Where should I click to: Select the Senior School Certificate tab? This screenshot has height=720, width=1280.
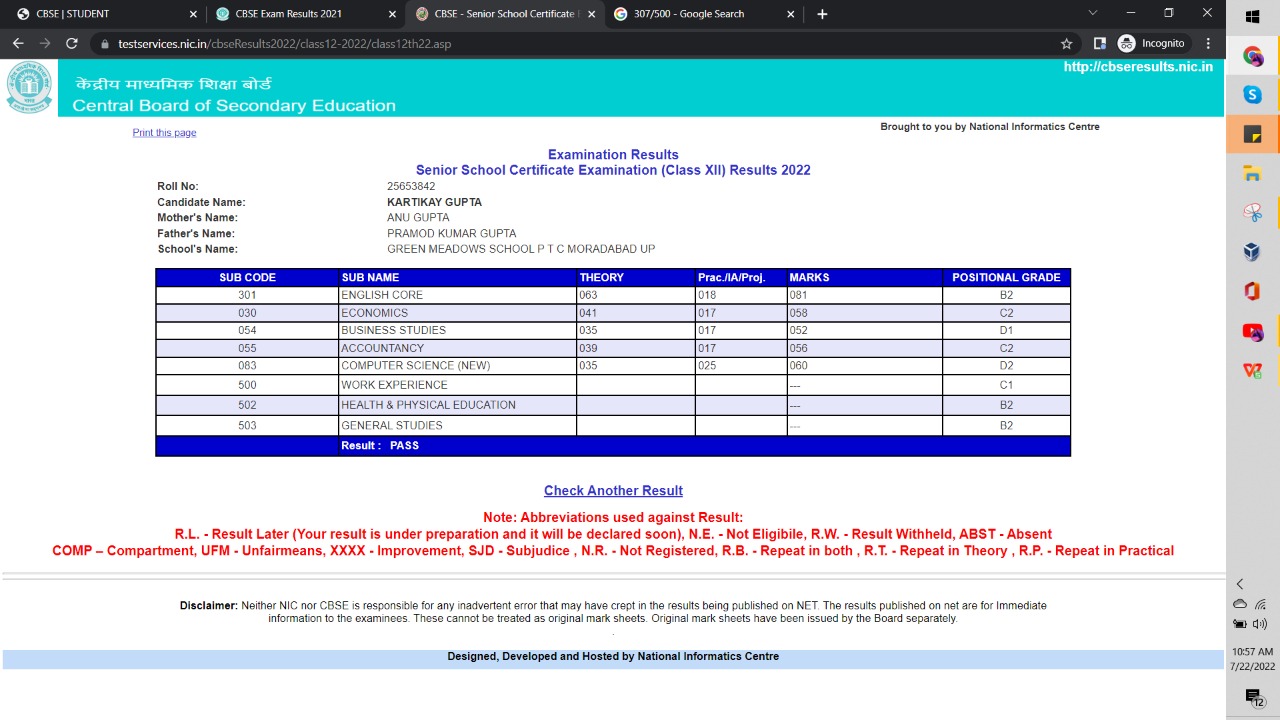(504, 14)
